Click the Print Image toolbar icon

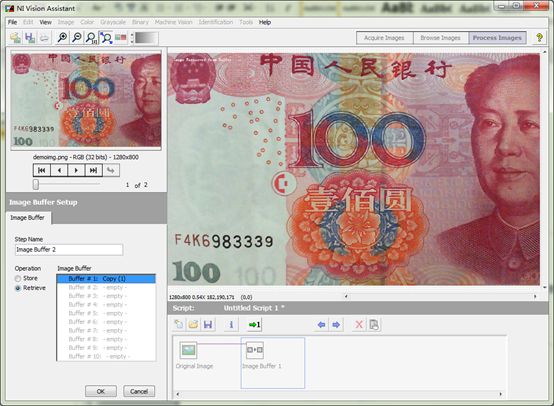point(44,37)
